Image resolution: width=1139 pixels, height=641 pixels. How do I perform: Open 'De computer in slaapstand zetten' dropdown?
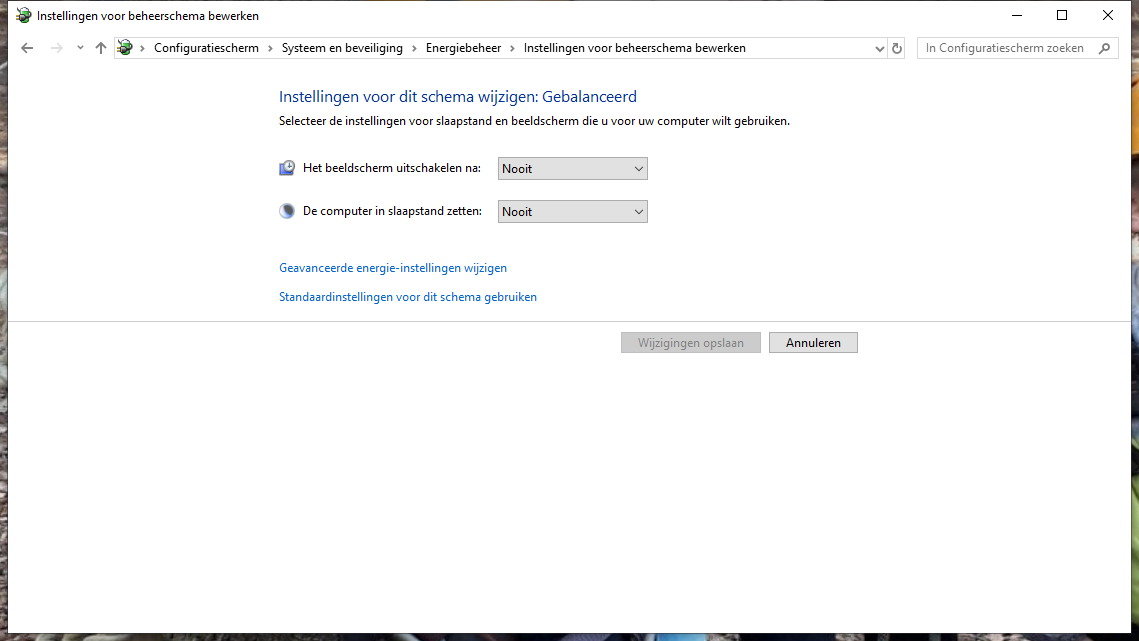tap(572, 212)
